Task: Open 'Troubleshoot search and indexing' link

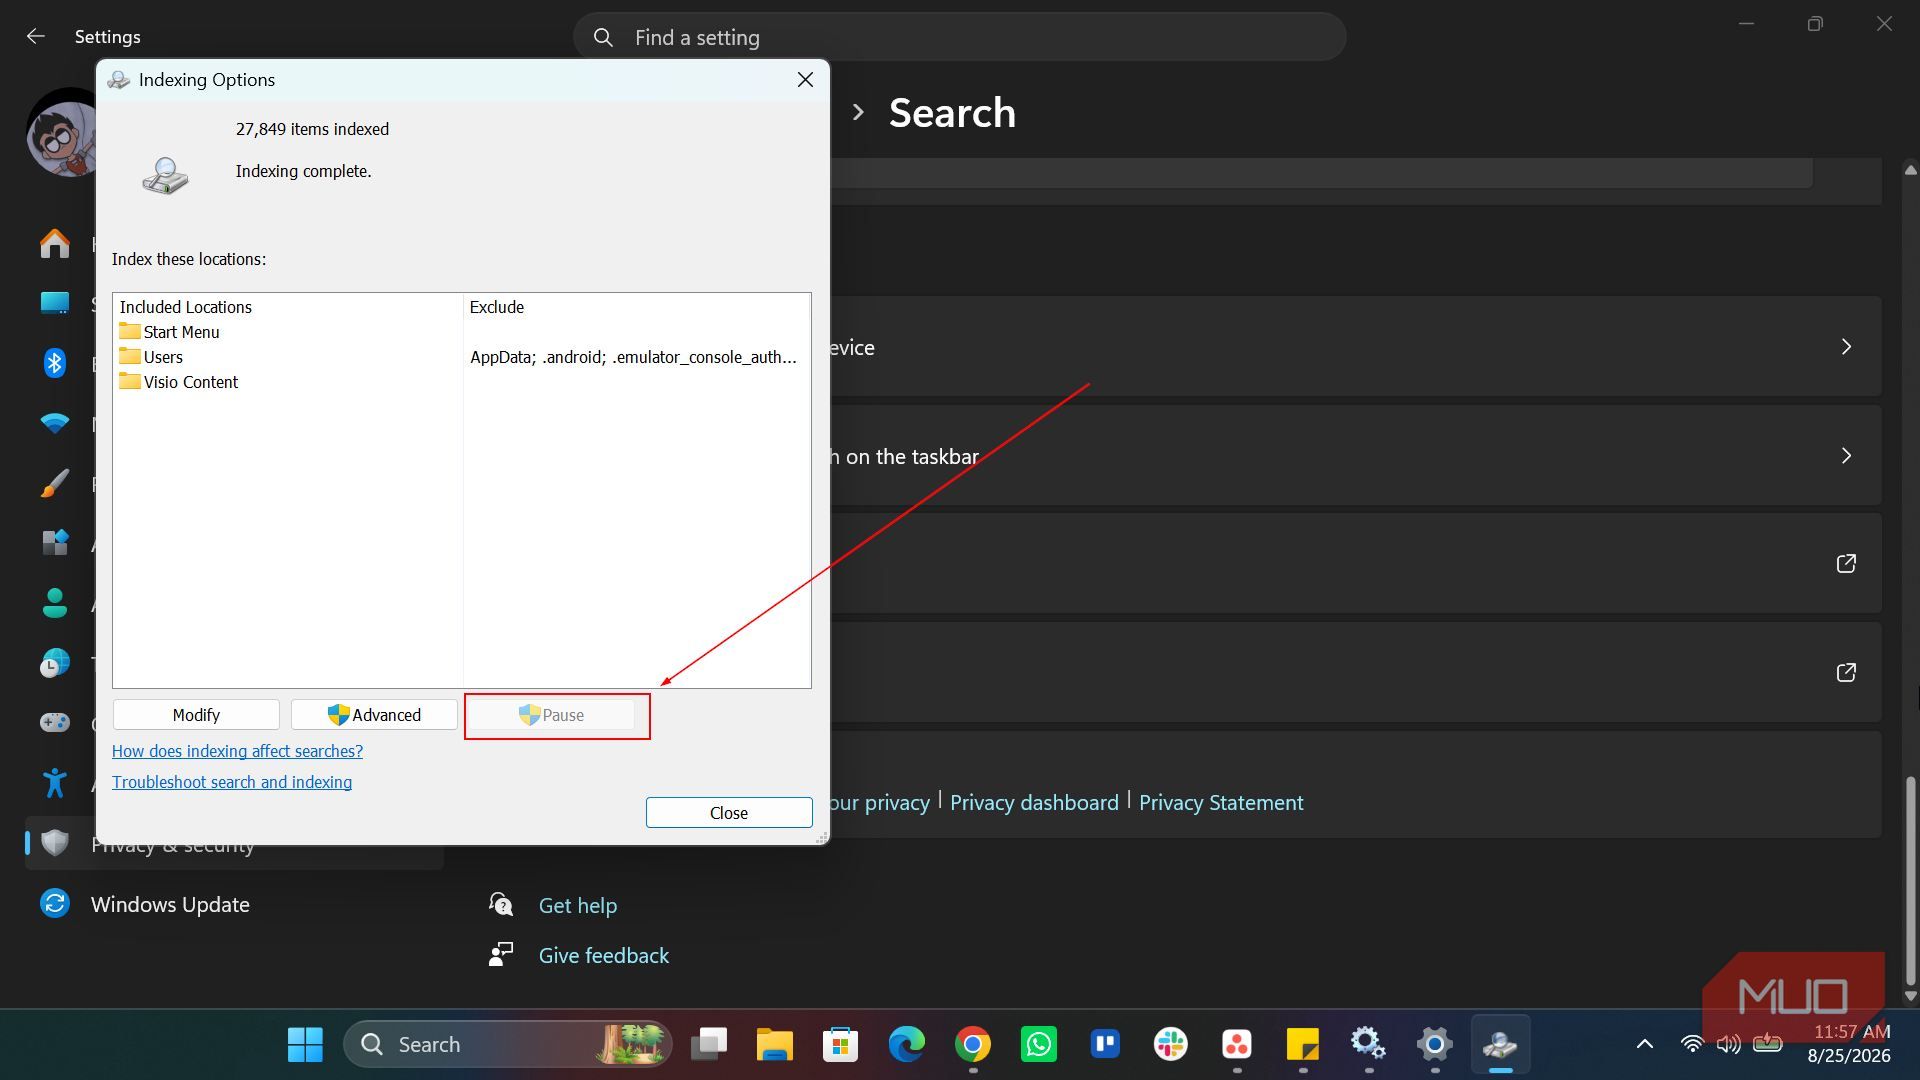Action: [232, 782]
